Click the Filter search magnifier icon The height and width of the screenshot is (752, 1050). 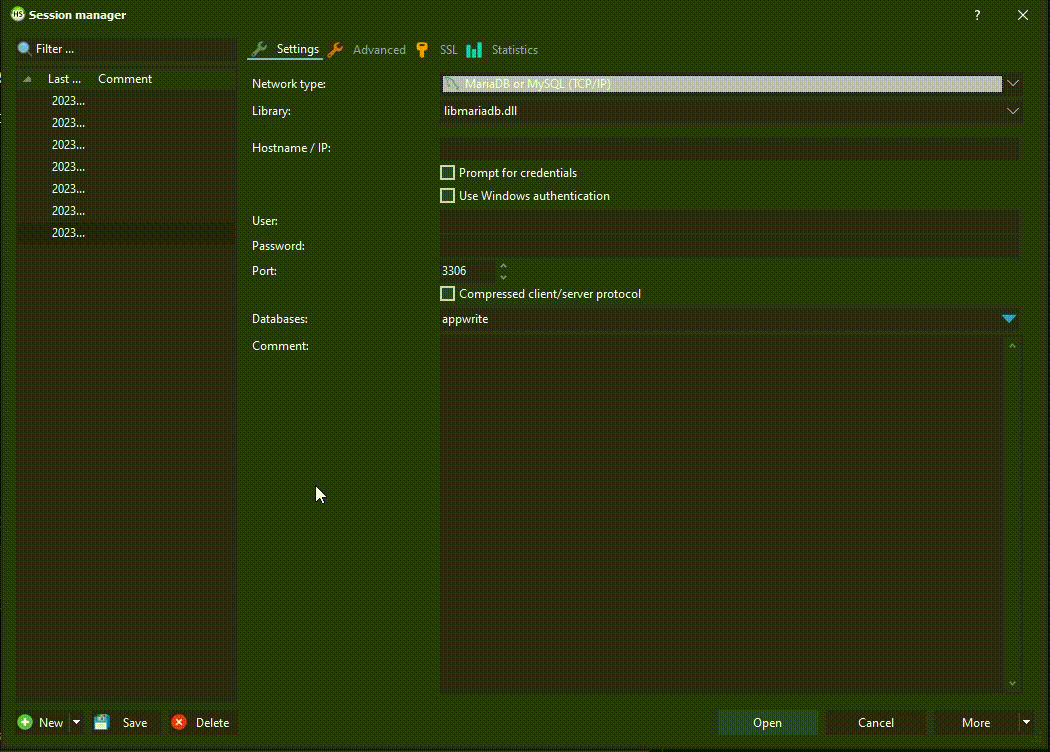coord(24,49)
